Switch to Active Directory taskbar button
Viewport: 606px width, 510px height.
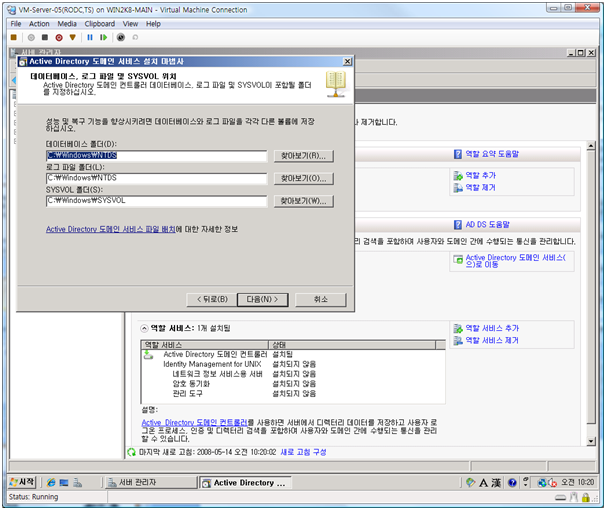(245, 483)
